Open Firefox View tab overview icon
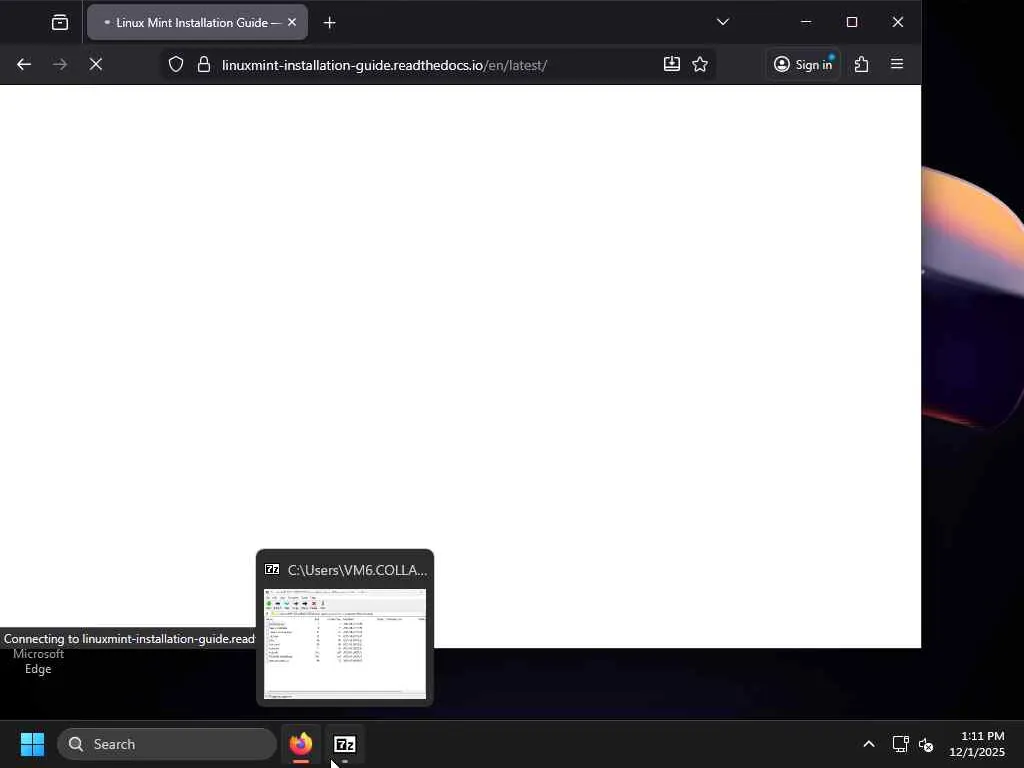The height and width of the screenshot is (768, 1024). (x=59, y=23)
